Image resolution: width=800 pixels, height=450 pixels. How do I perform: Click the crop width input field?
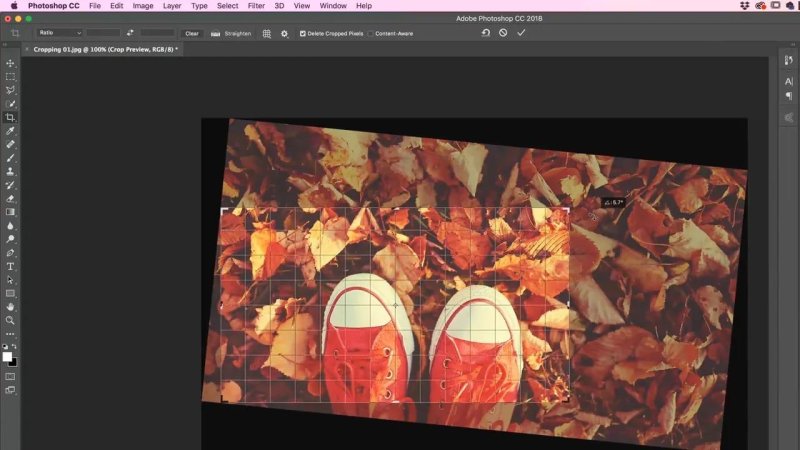[103, 33]
